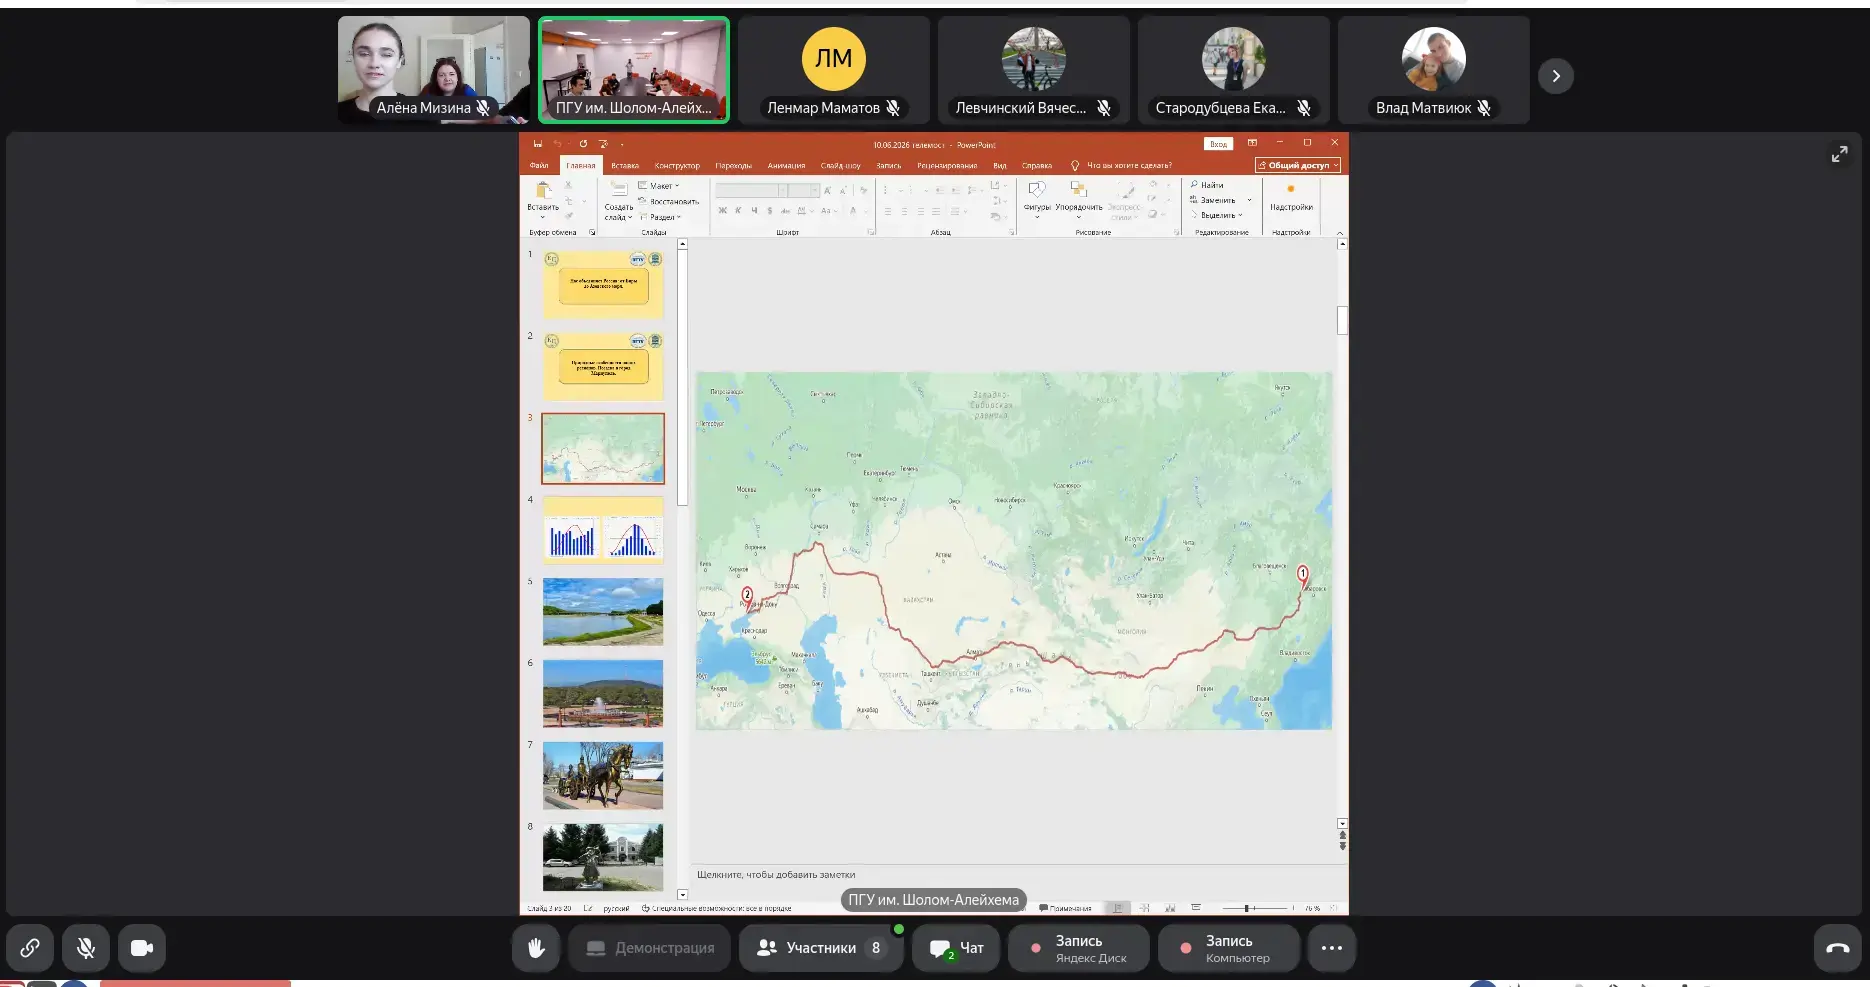The height and width of the screenshot is (987, 1870).
Task: Hang up with the end call button
Action: coord(1838,948)
